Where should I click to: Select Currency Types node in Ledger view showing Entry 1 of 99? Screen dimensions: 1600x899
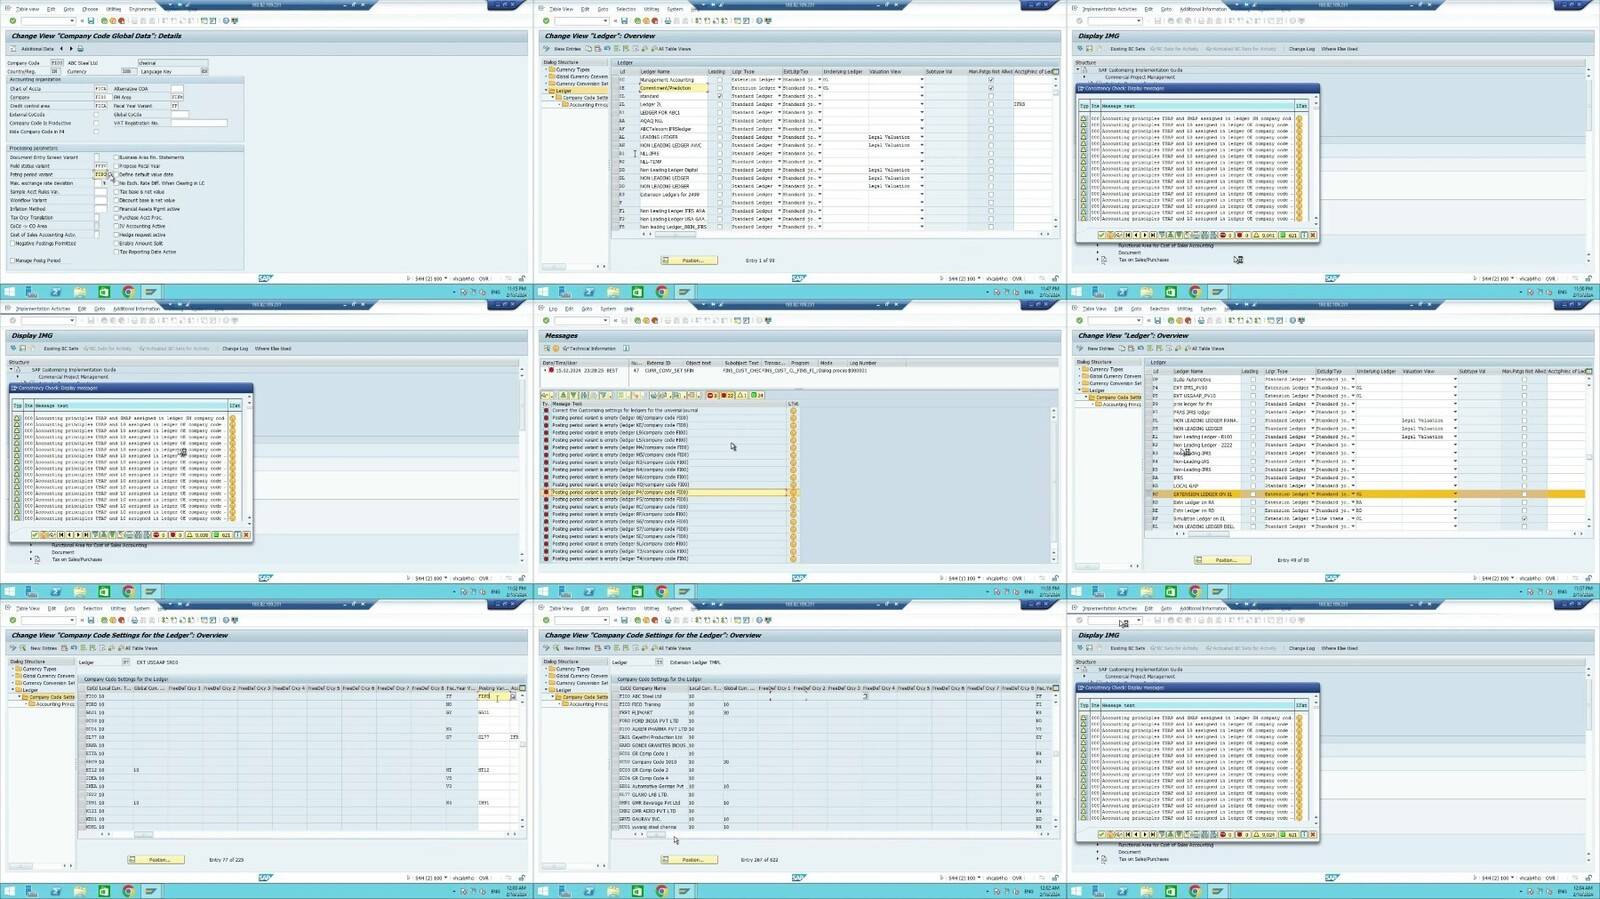tap(573, 69)
